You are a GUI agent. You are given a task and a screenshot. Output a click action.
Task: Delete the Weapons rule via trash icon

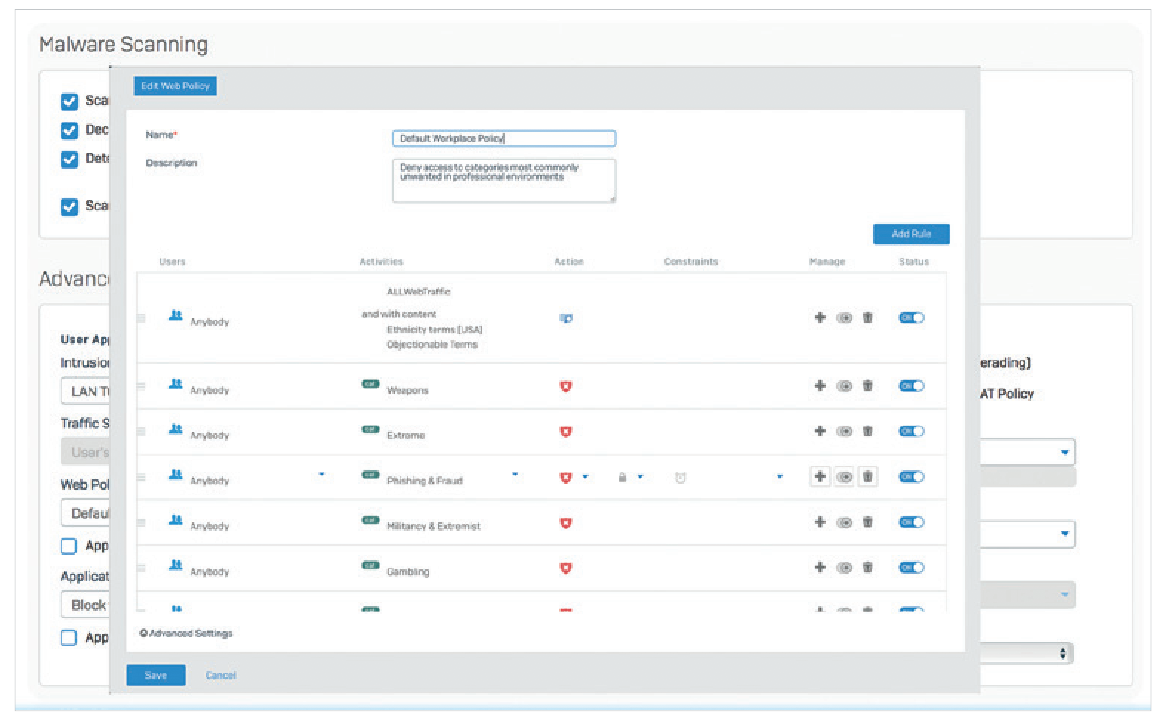867,386
